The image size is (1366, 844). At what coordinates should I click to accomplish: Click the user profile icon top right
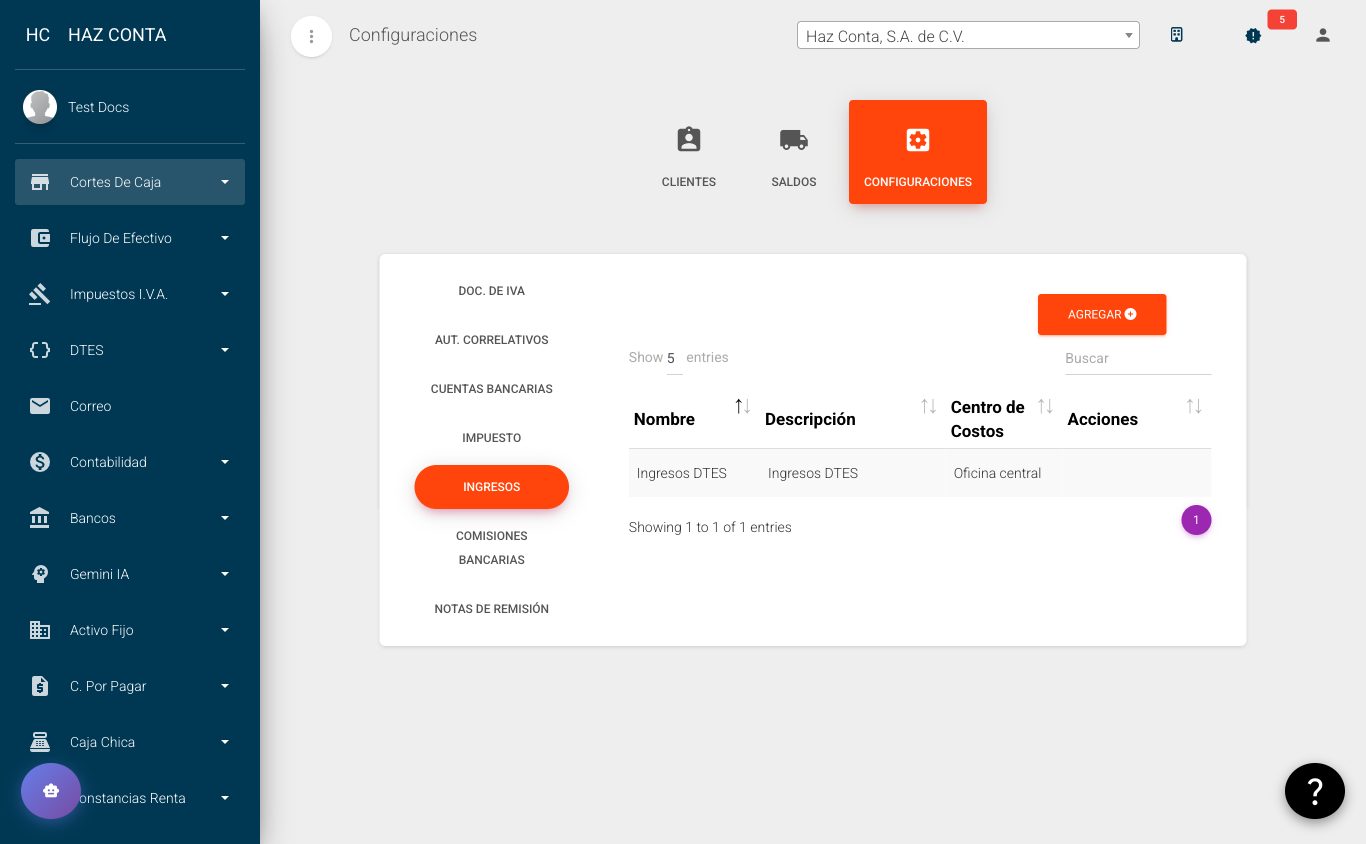(x=1322, y=35)
